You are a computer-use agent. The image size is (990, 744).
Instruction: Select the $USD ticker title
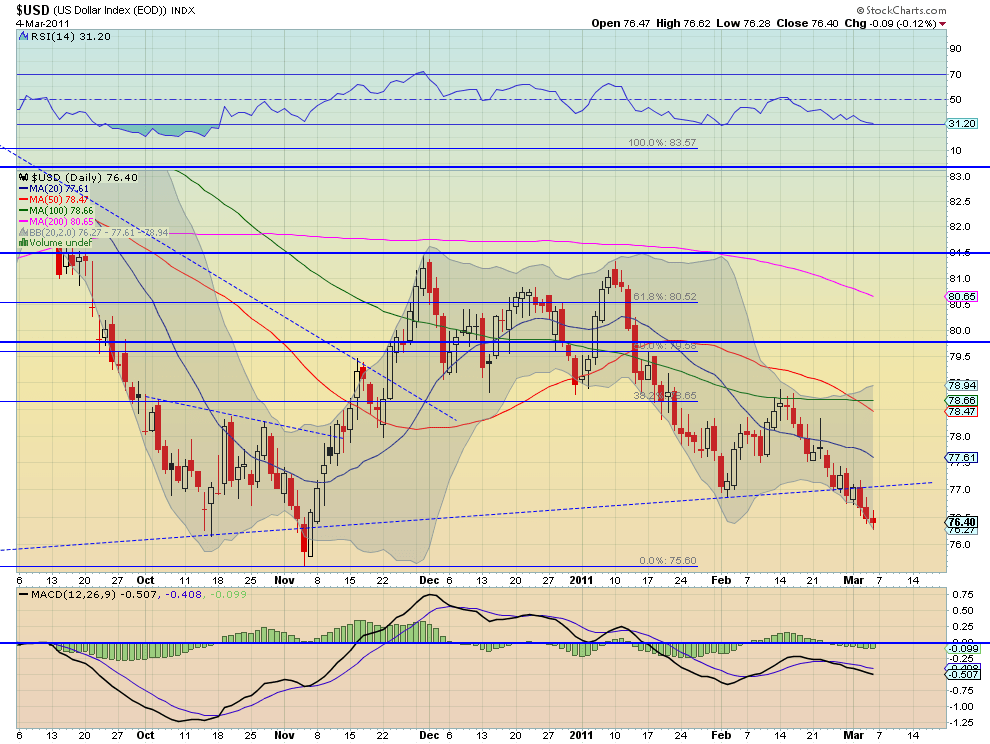(x=33, y=9)
